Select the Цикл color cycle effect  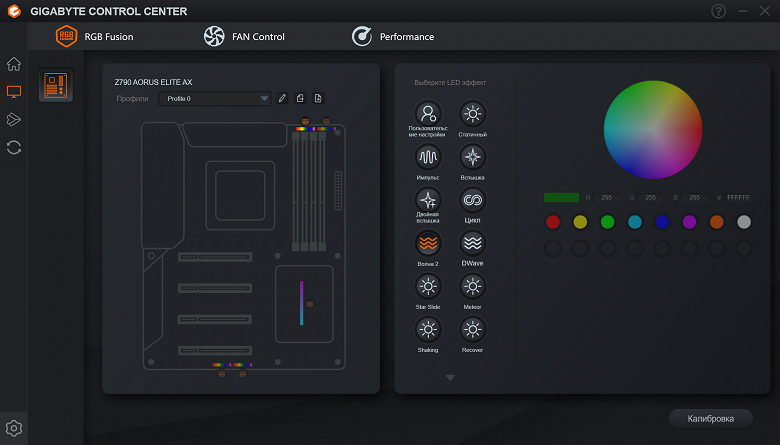[472, 200]
